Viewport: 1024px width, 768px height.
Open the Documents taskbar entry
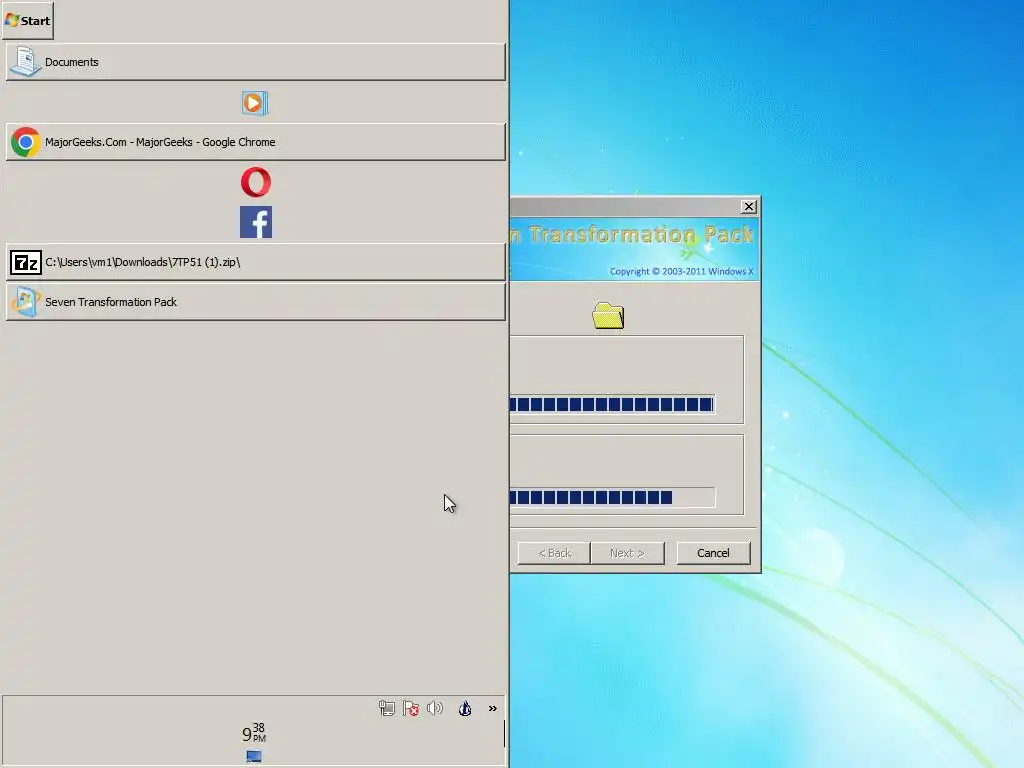point(255,62)
